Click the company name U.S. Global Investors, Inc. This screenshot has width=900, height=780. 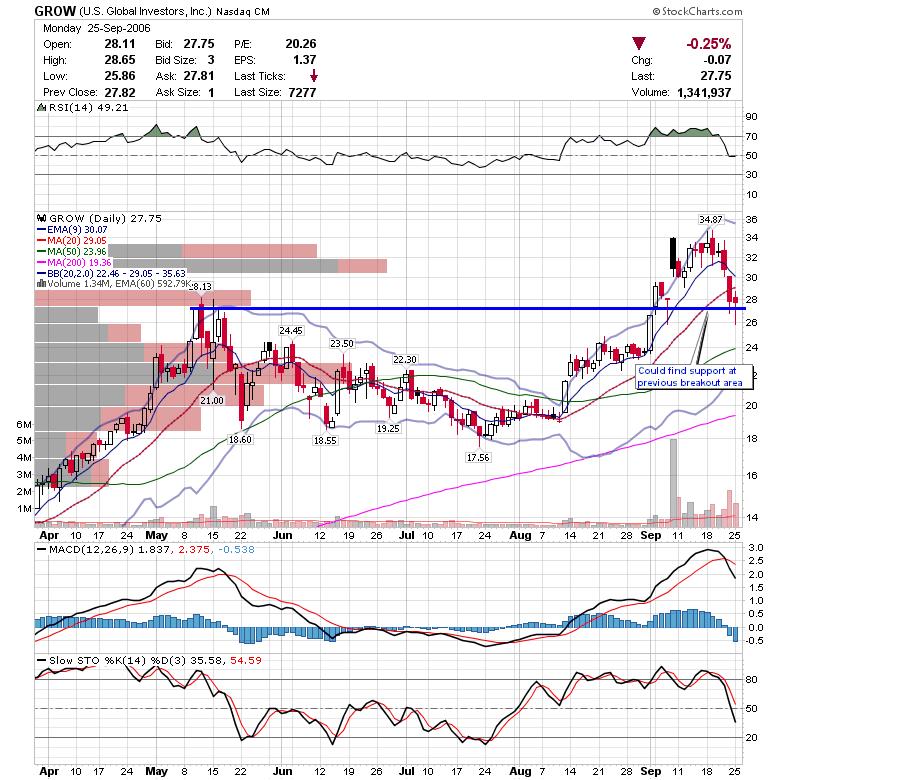(145, 11)
